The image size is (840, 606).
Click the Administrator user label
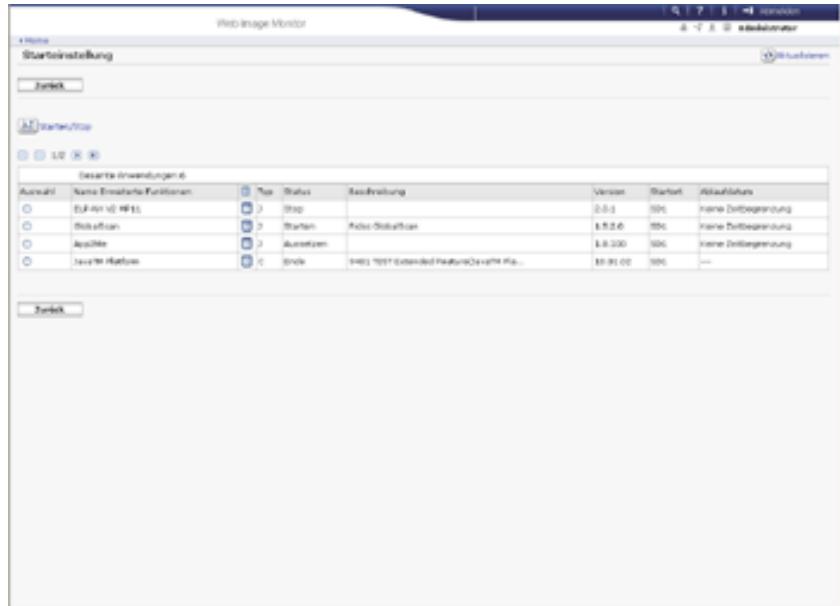coord(767,28)
